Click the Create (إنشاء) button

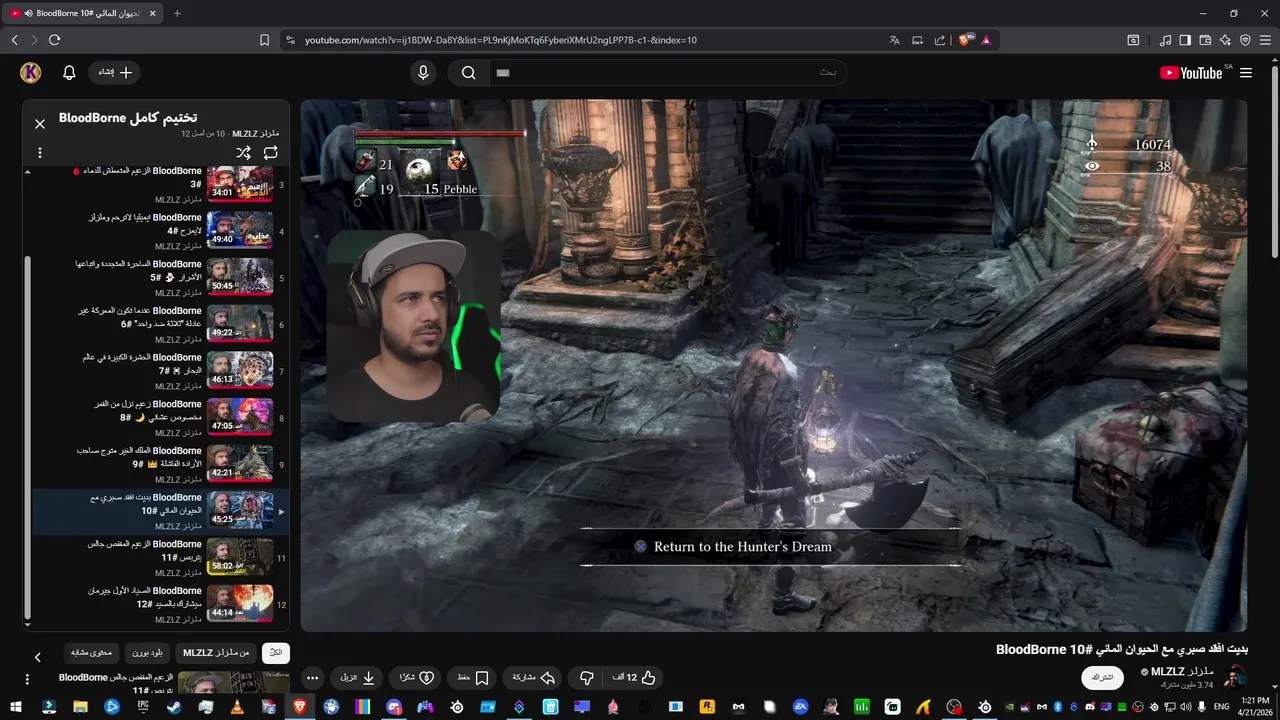click(x=115, y=73)
